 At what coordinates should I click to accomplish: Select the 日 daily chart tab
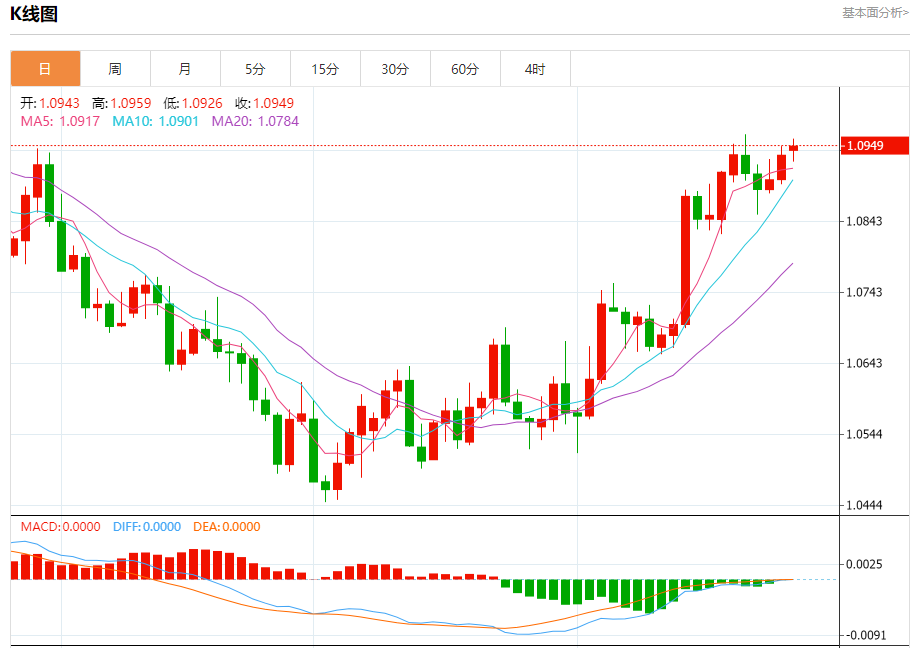[46, 69]
